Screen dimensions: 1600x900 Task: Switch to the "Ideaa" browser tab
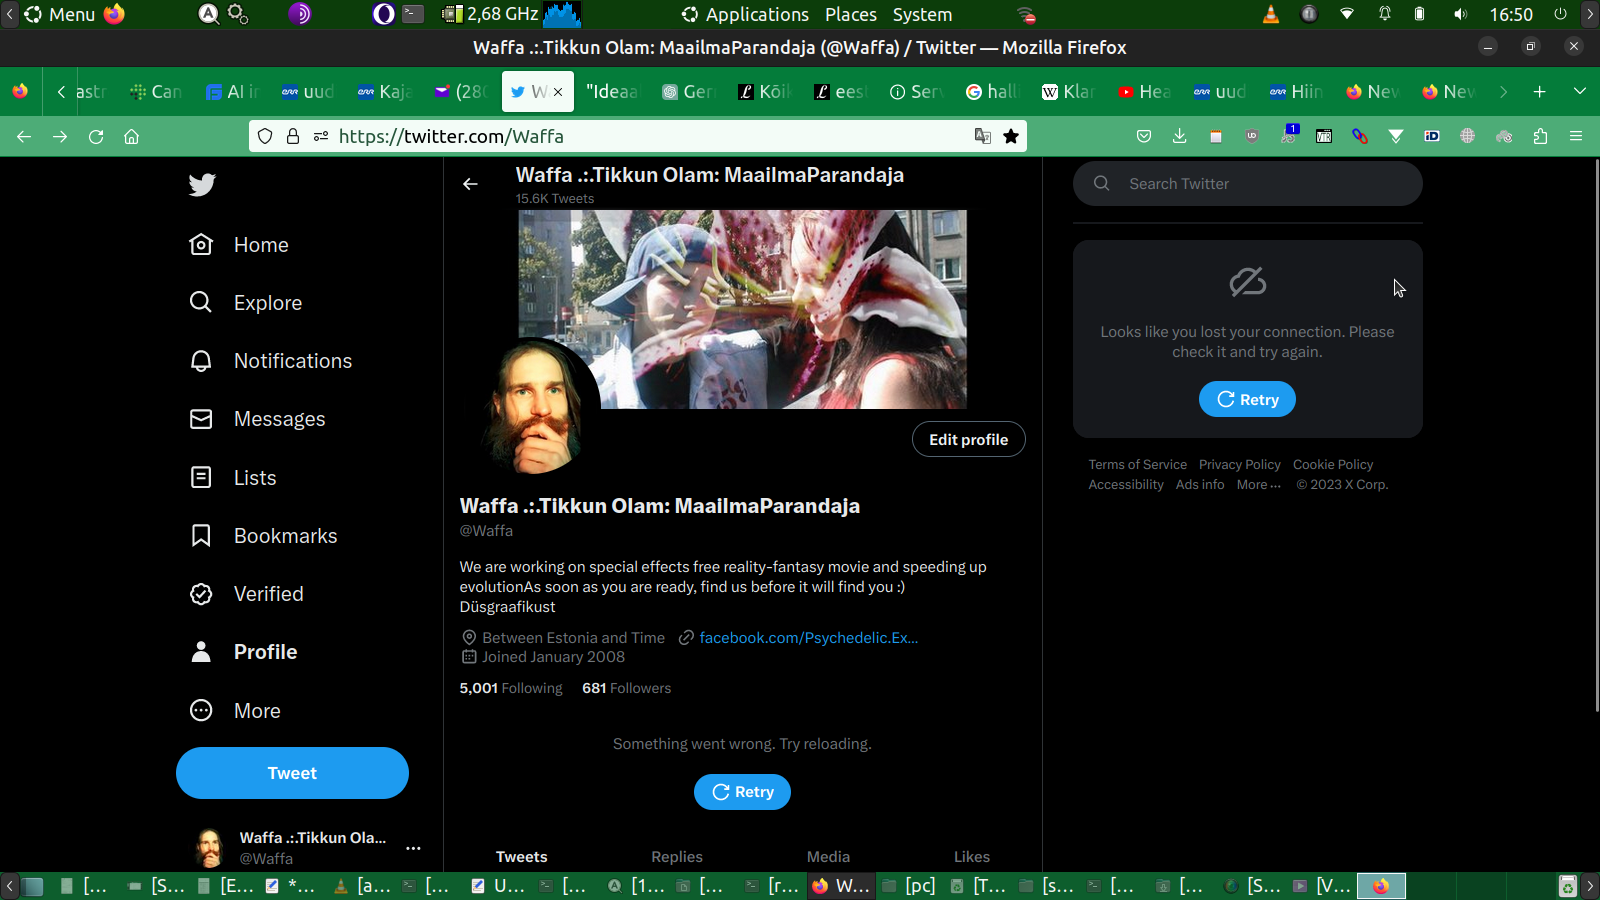[612, 92]
